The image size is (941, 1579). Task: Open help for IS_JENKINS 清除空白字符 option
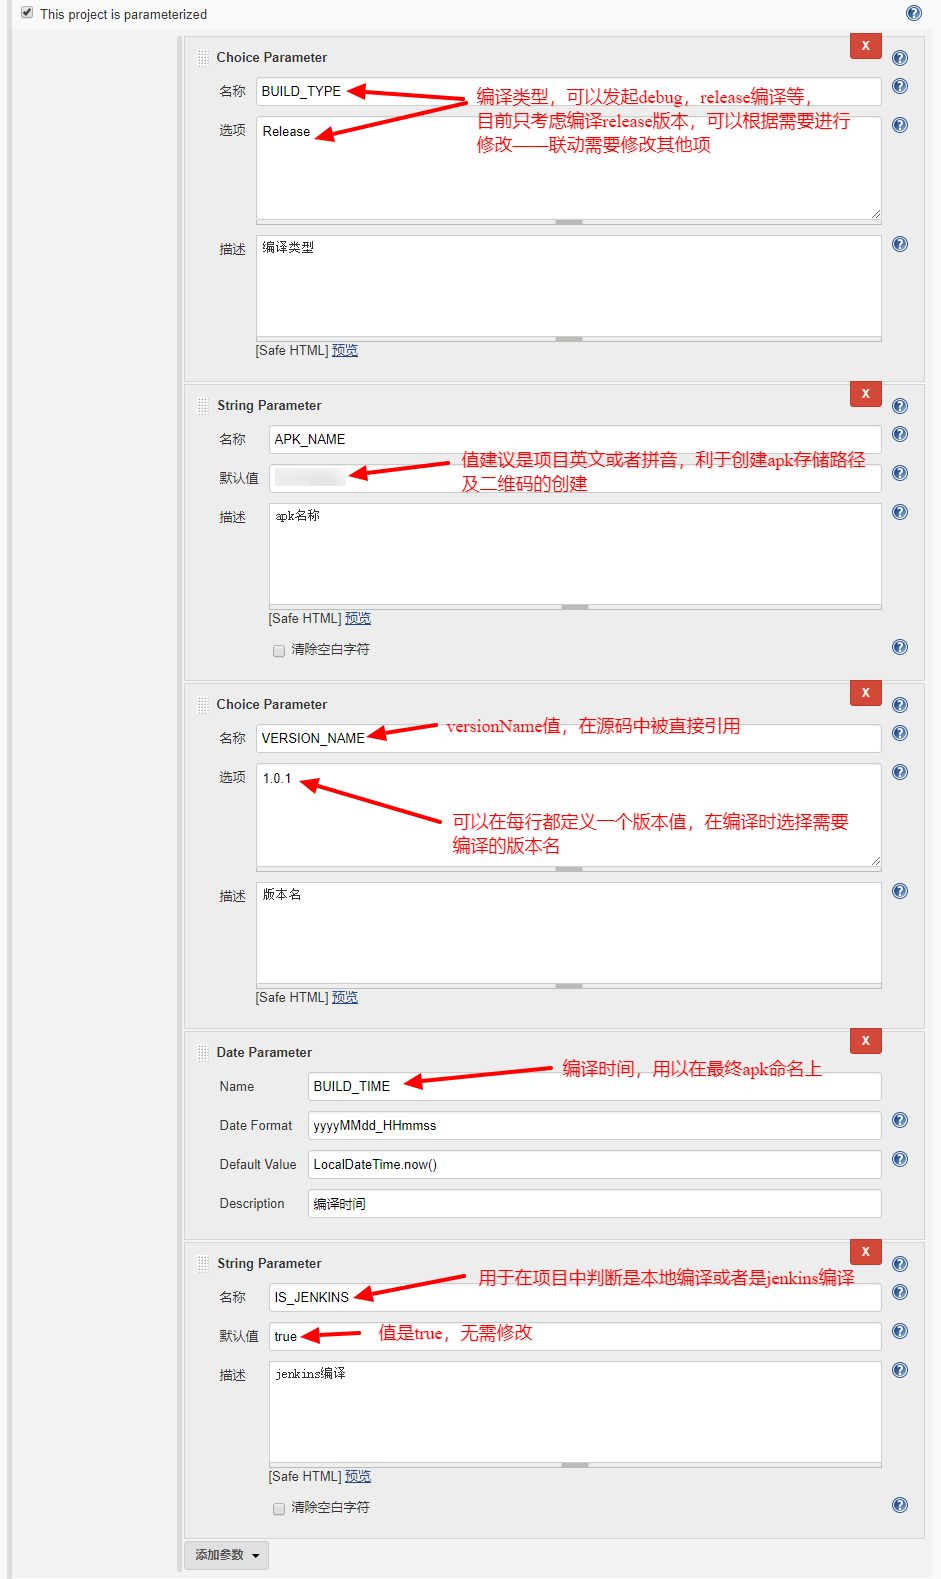point(900,1505)
